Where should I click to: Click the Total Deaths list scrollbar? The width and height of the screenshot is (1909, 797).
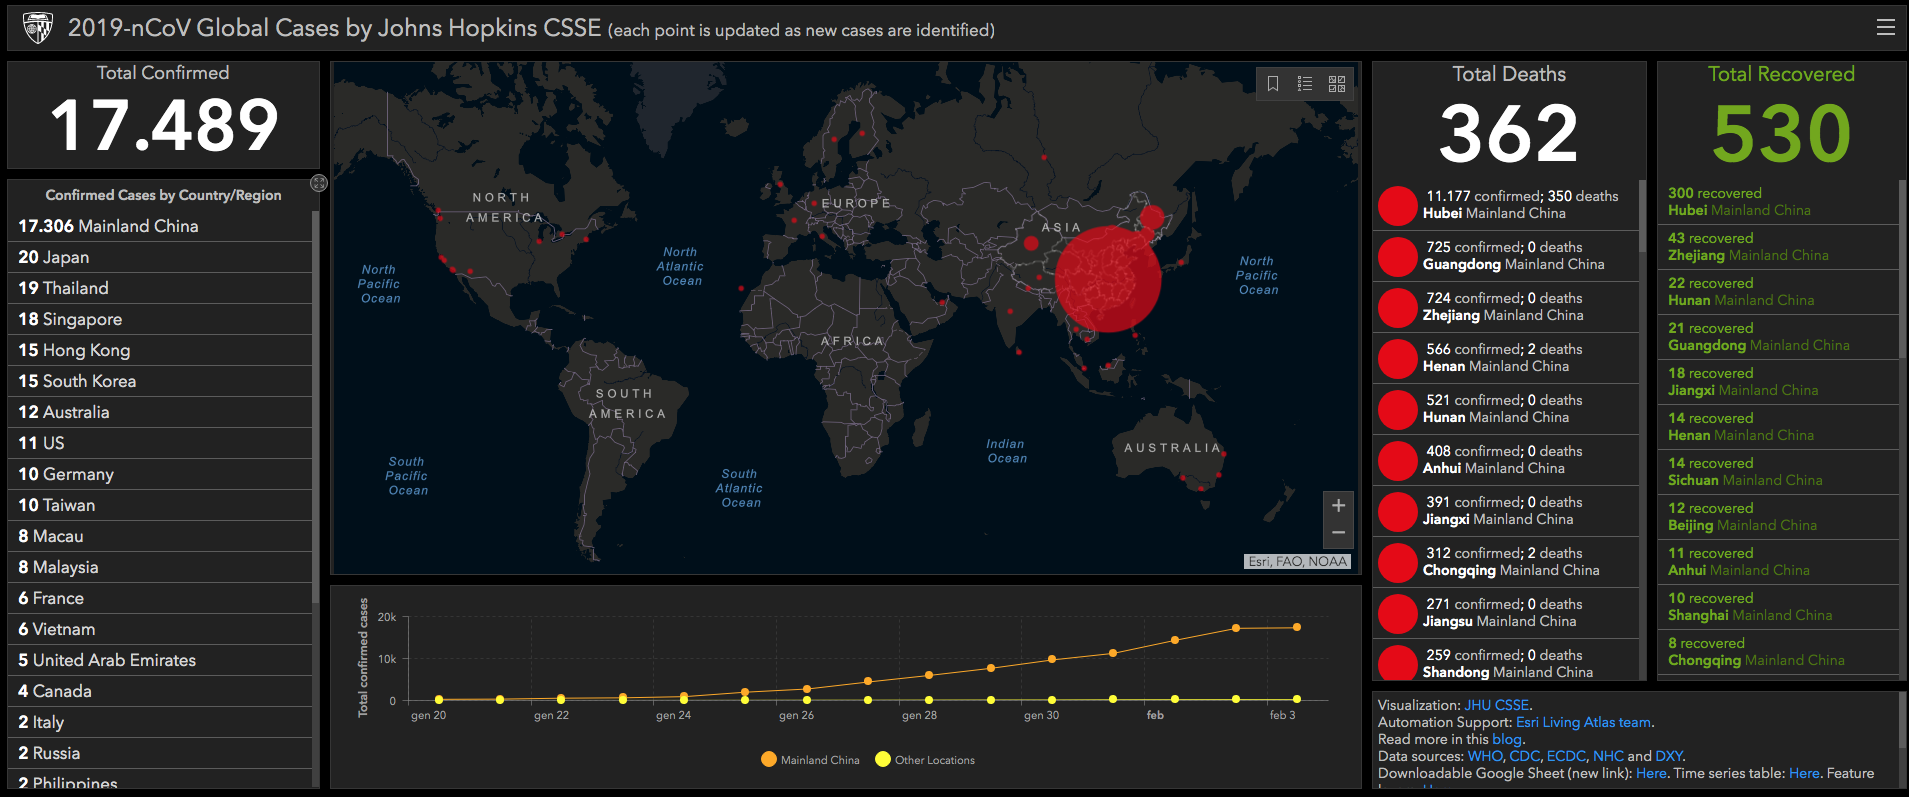1642,216
